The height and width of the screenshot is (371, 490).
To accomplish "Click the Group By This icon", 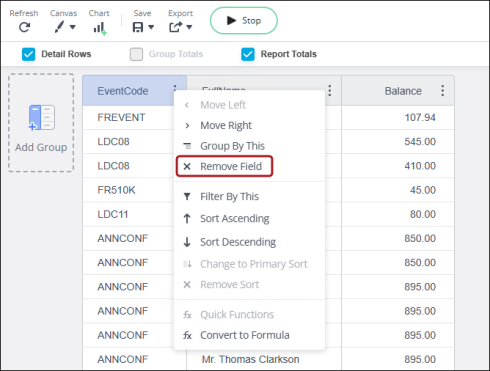I will 187,146.
